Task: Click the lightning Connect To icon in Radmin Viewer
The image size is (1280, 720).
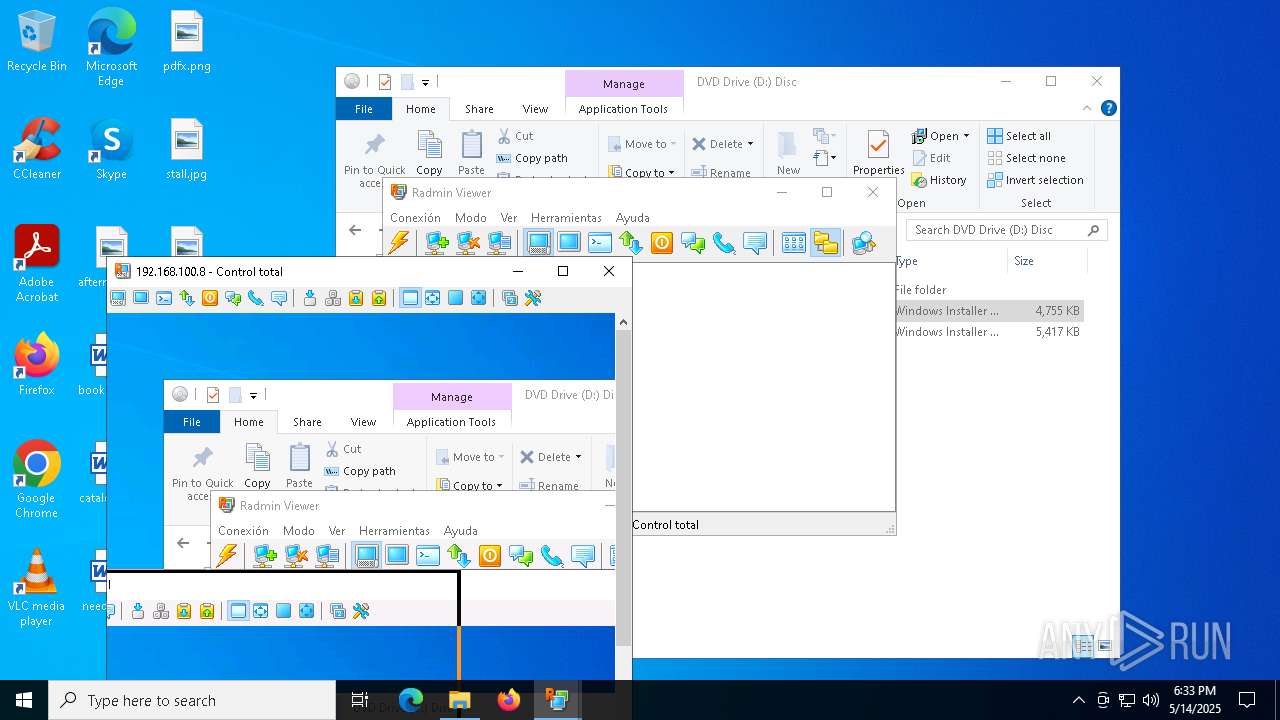Action: pos(399,243)
